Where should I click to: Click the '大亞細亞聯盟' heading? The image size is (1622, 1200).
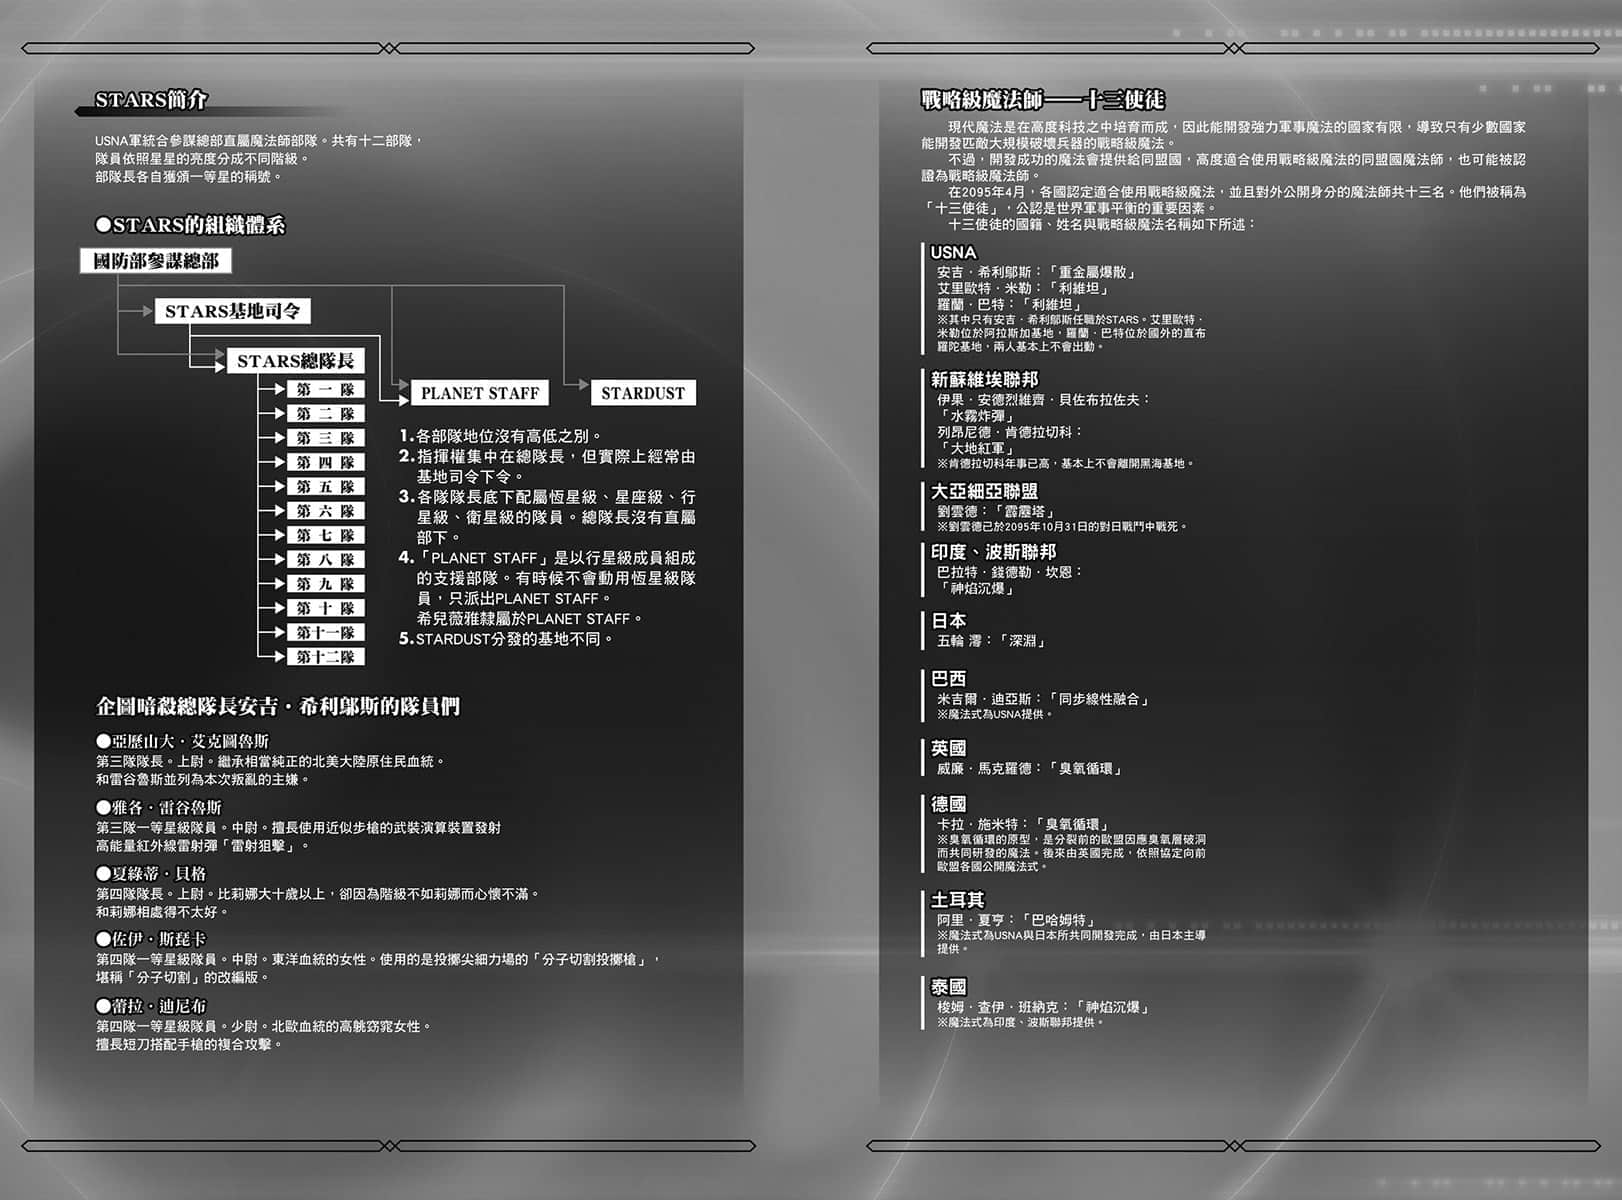(985, 491)
